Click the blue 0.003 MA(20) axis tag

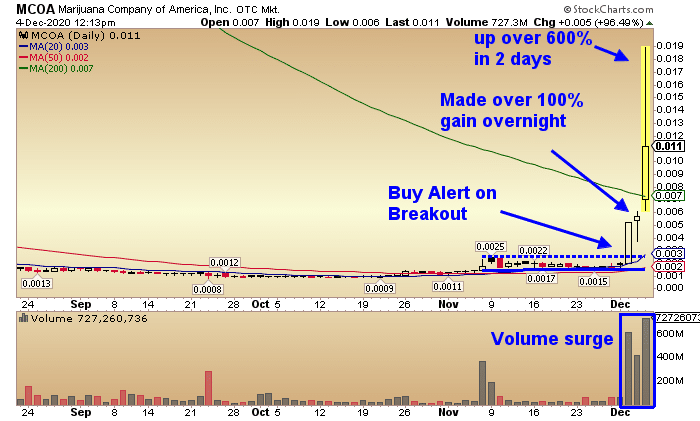[x=669, y=253]
